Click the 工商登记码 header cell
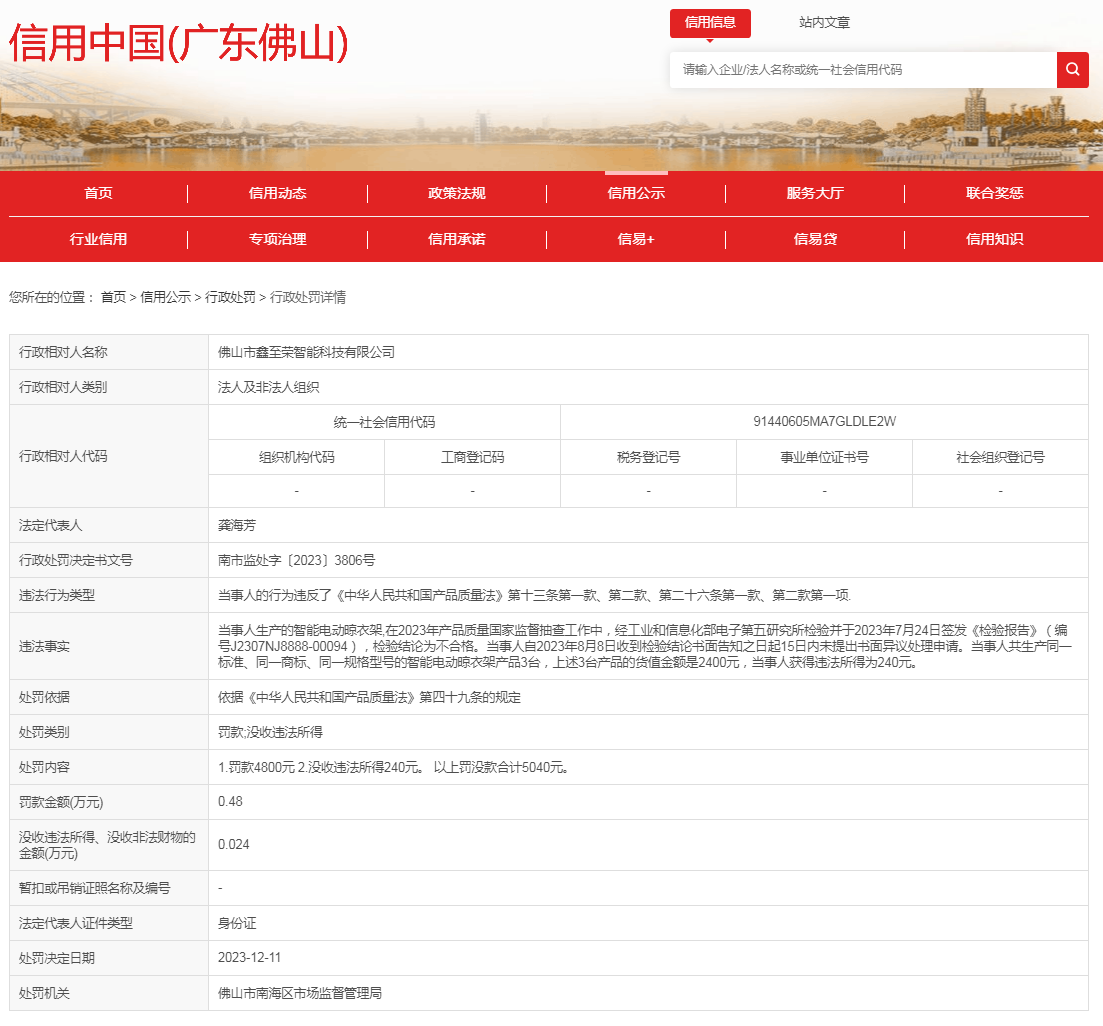 472,457
